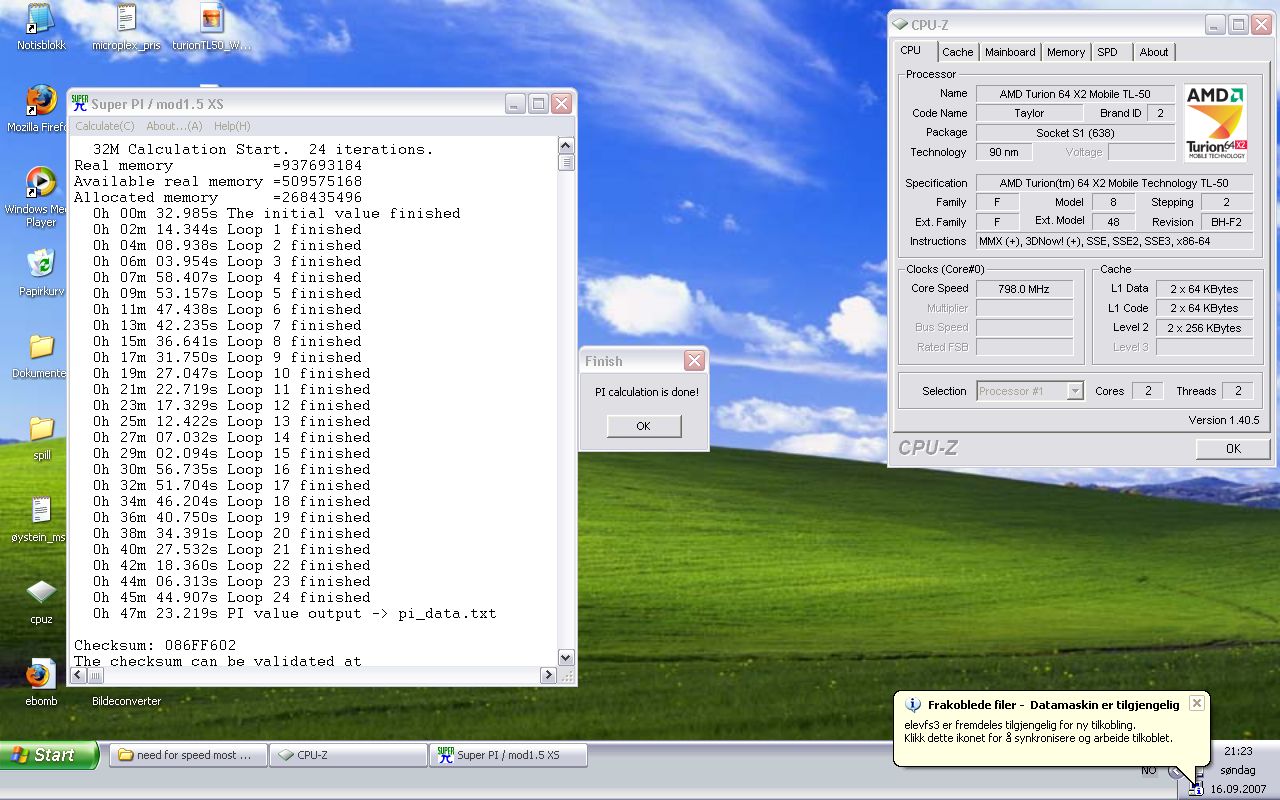
Task: Maximize the Super PI window
Action: click(538, 103)
